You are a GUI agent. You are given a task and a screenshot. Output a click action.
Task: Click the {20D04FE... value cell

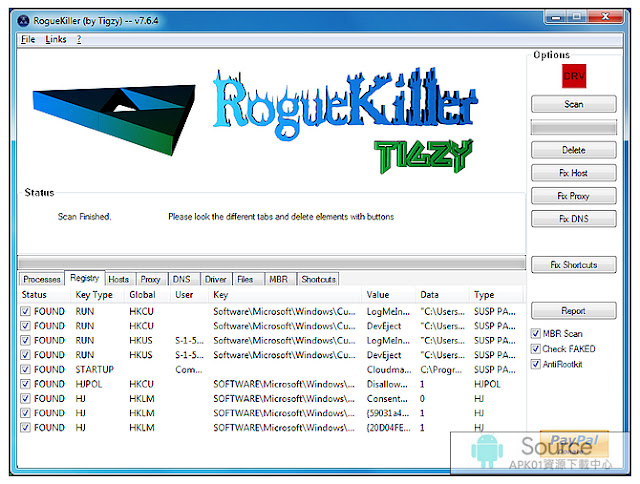388,428
